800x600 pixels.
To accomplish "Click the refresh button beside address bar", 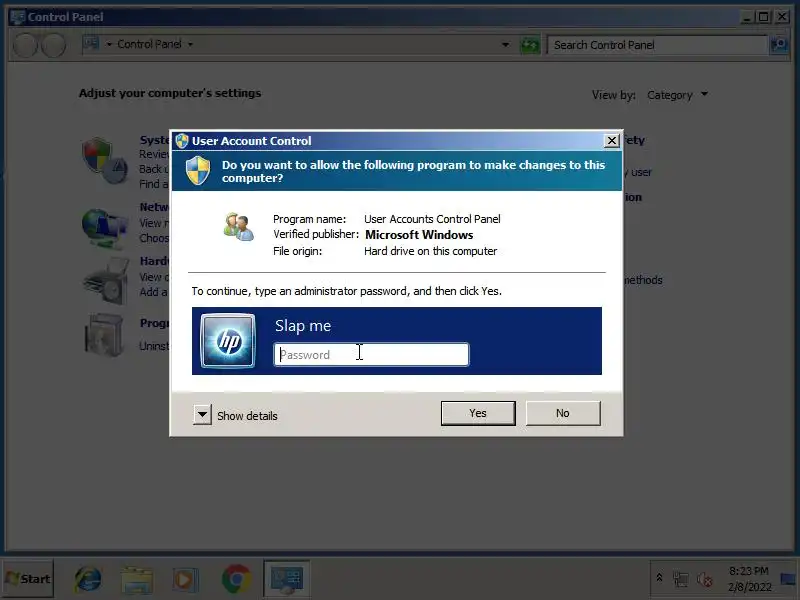I will click(x=530, y=45).
